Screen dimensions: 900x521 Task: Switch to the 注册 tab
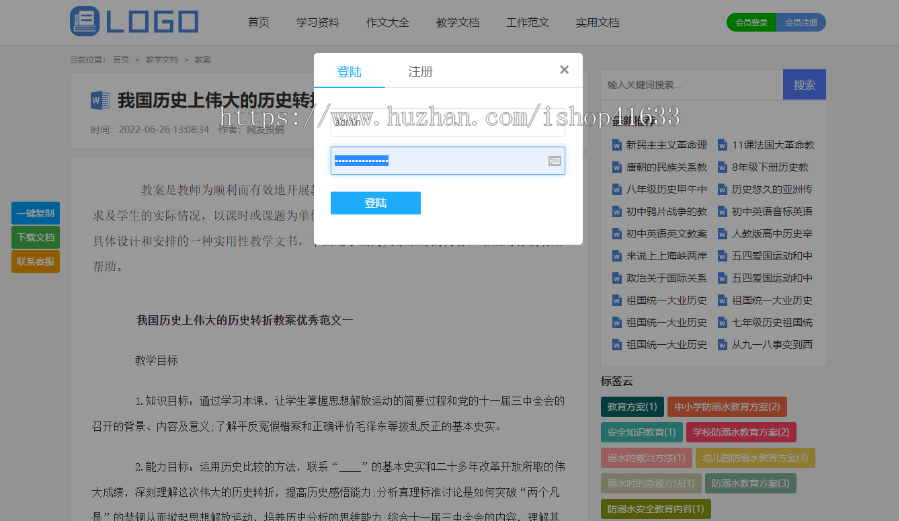point(420,72)
